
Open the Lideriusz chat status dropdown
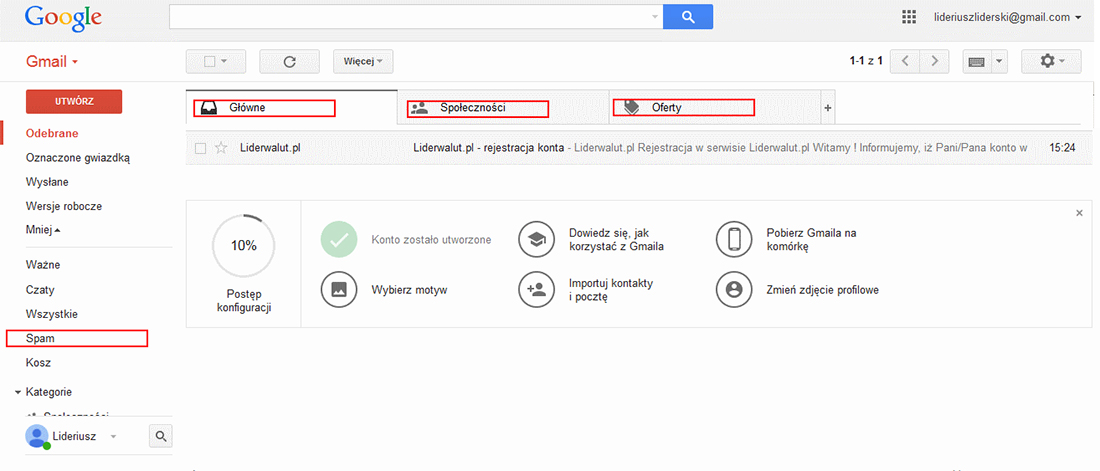(x=114, y=437)
